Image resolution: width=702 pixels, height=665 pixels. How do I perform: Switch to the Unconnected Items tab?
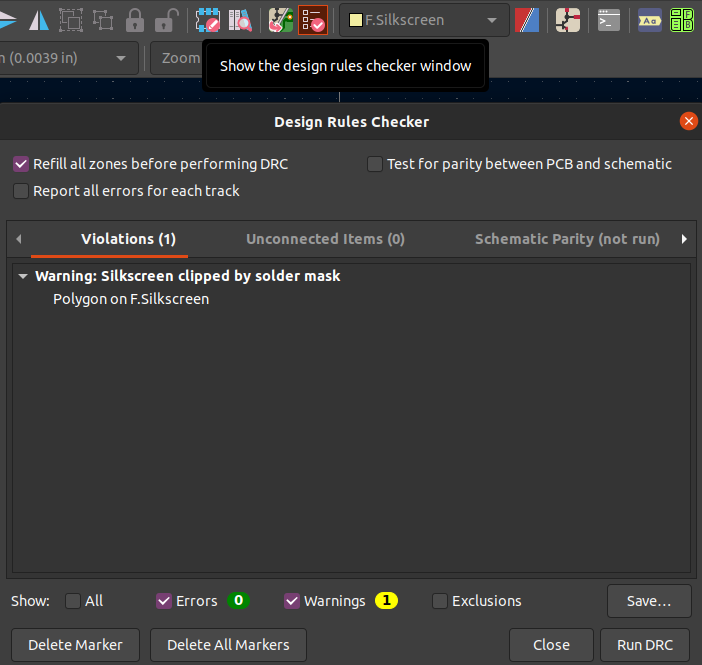pyautogui.click(x=325, y=239)
